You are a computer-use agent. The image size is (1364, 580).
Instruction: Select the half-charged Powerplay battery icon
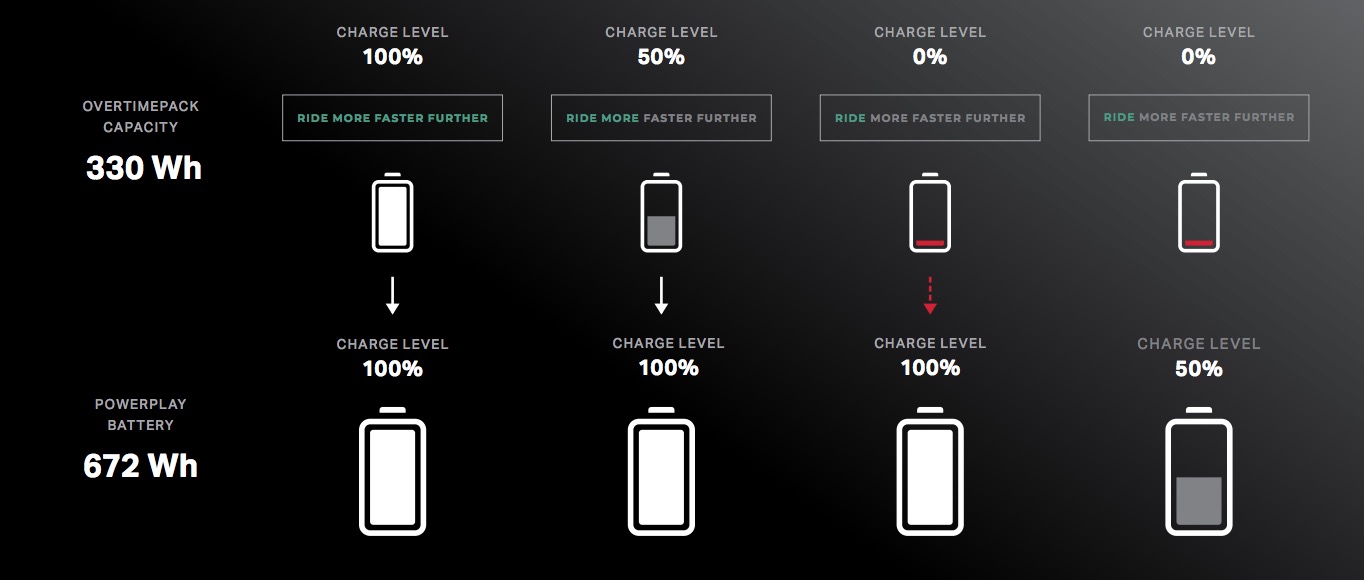(1198, 472)
